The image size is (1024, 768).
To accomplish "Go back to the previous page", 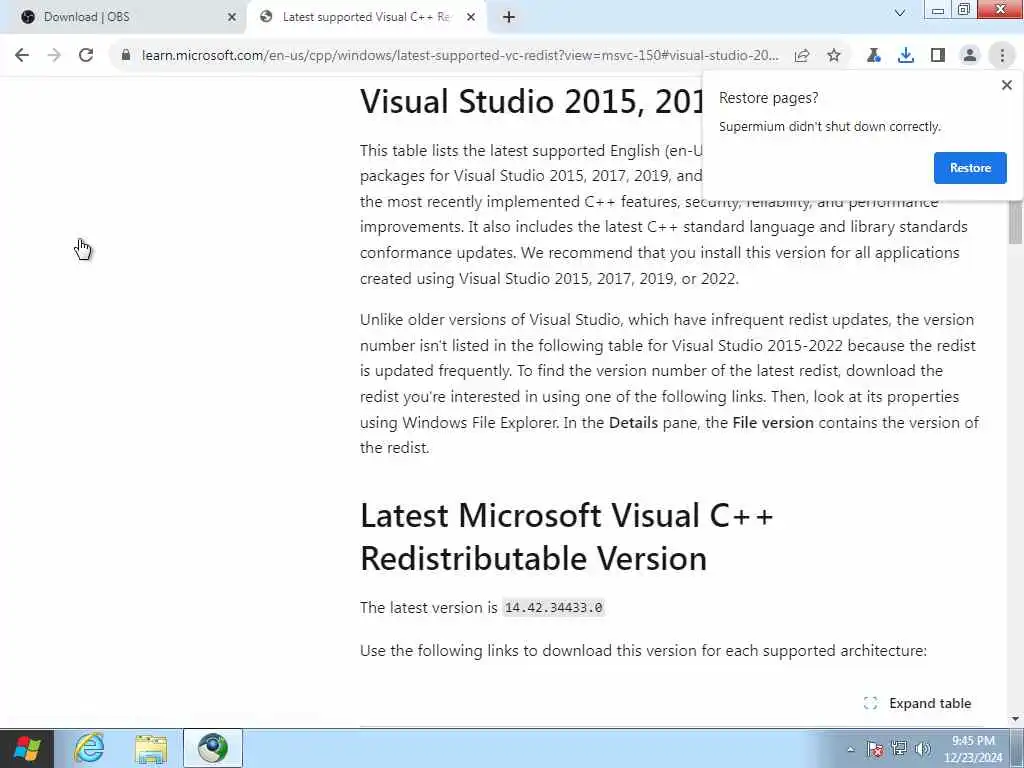I will tap(22, 56).
